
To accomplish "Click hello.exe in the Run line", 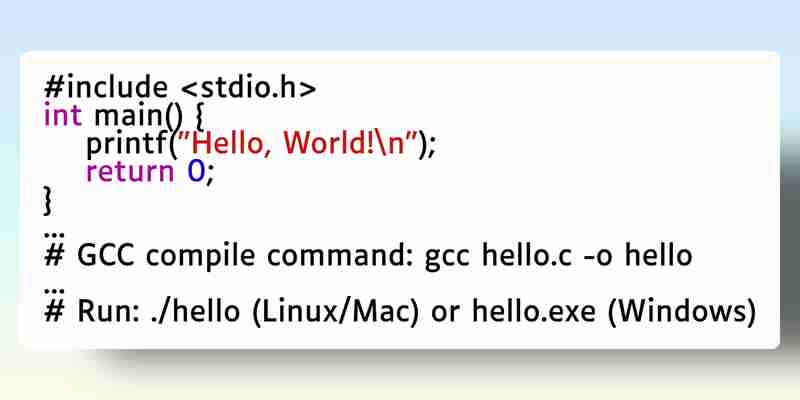I will (x=534, y=311).
